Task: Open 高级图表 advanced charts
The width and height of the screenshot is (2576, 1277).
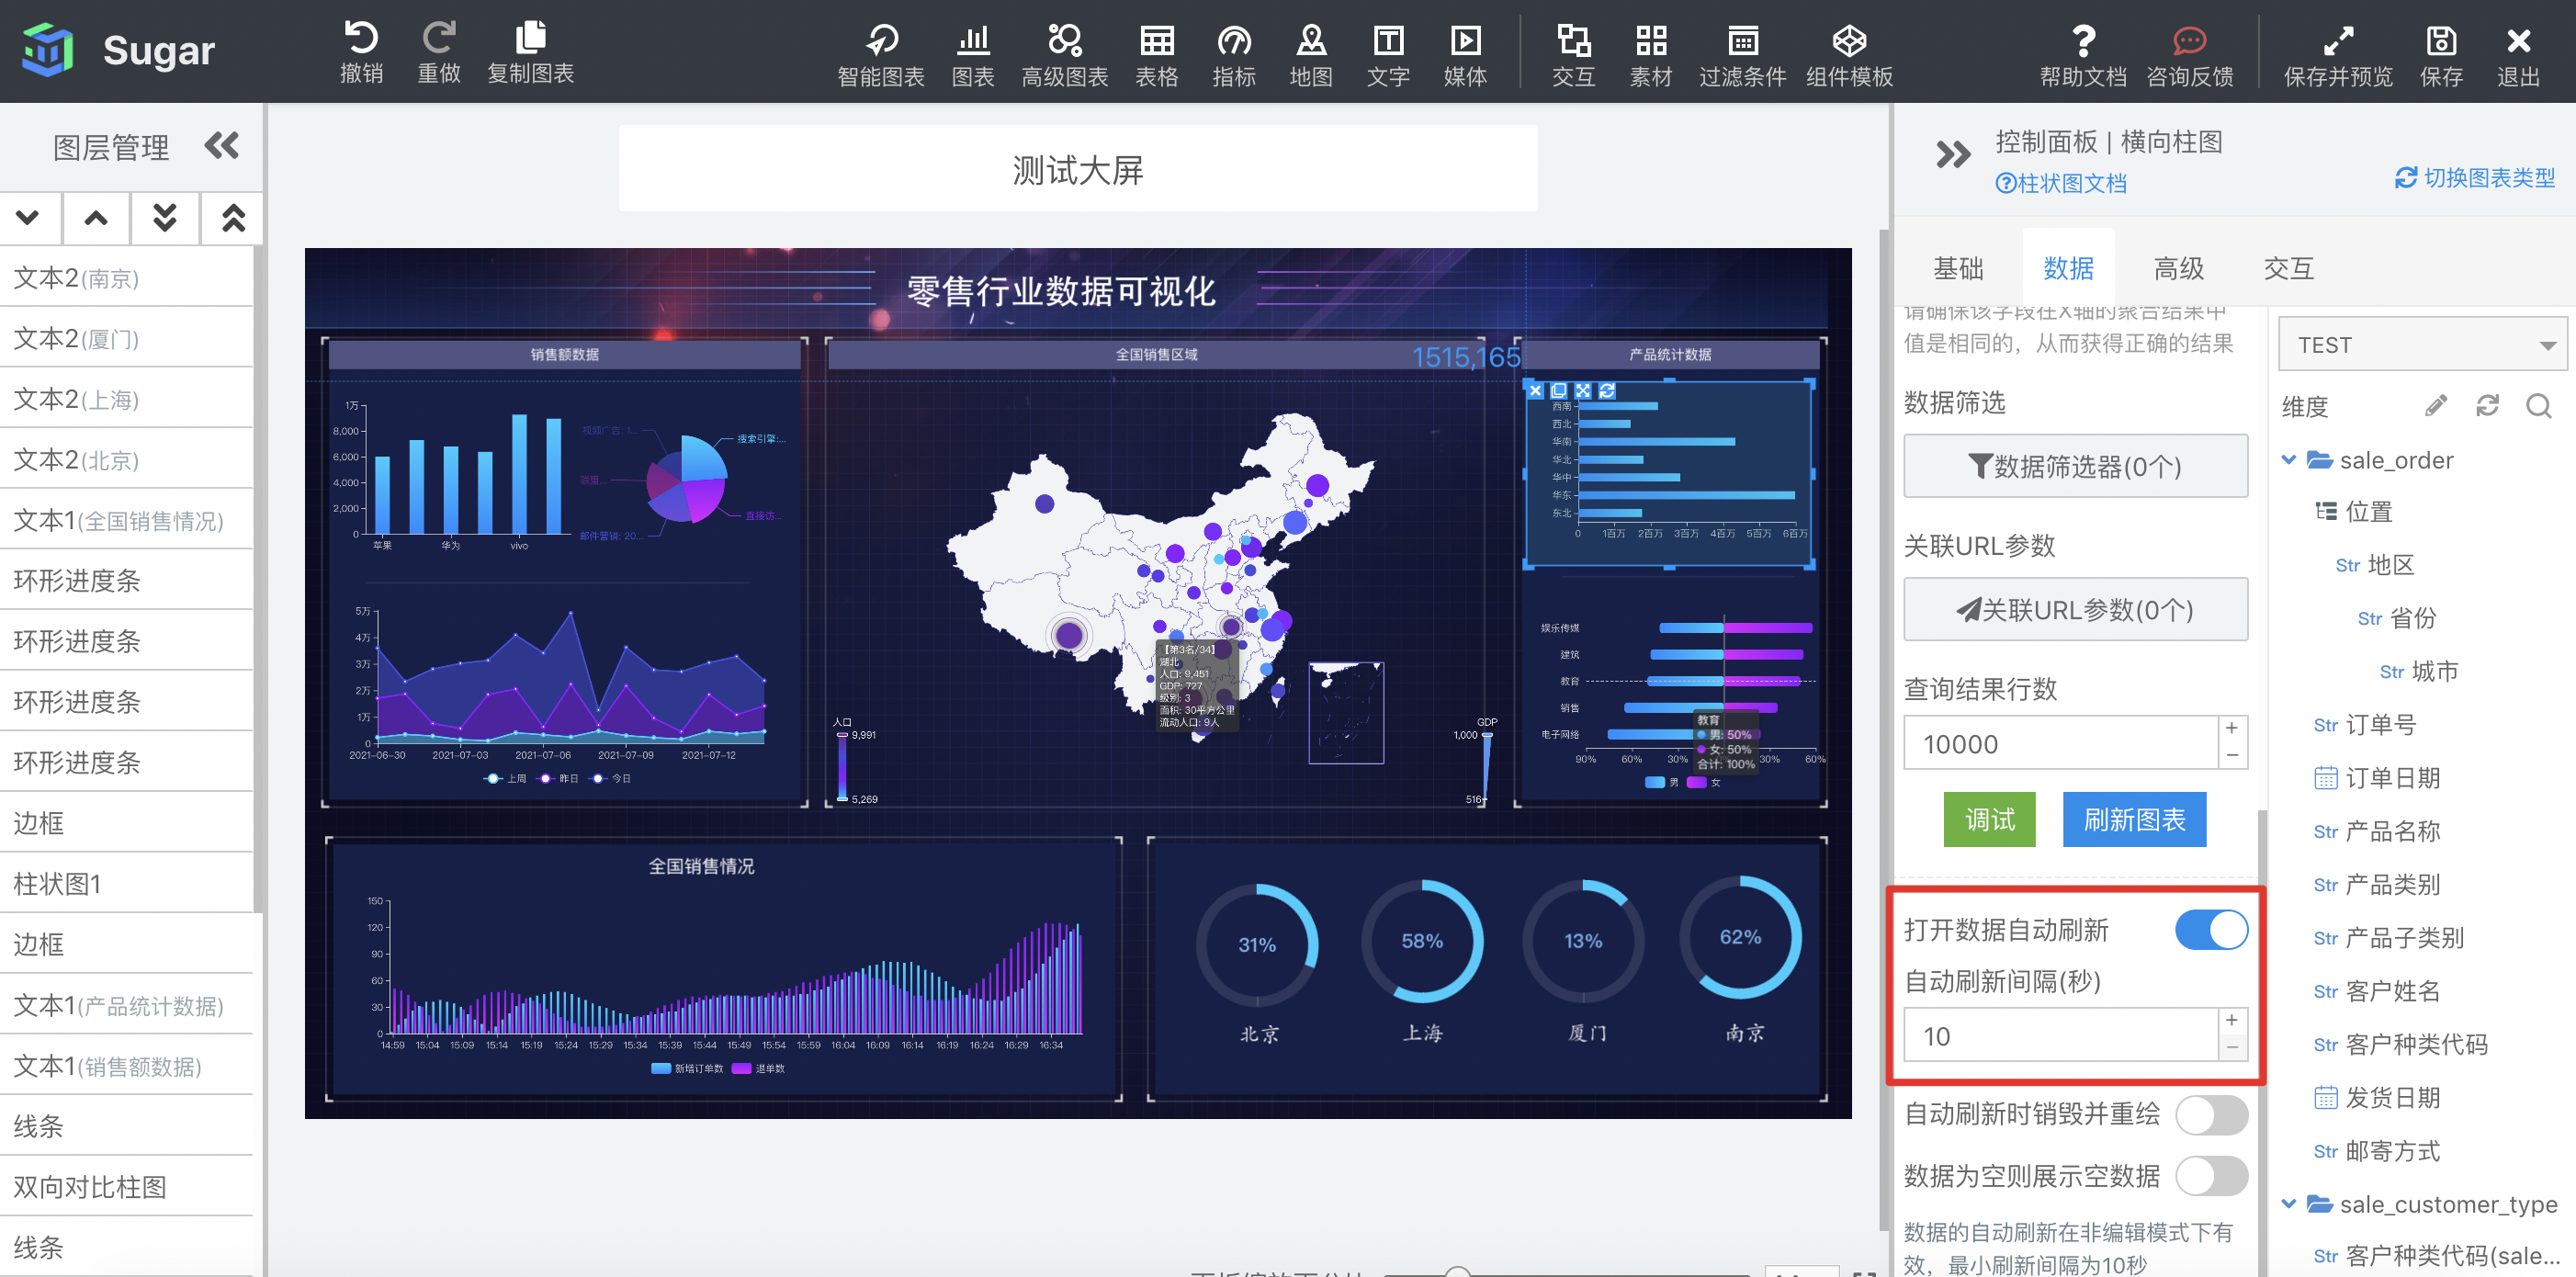Action: click(1064, 55)
